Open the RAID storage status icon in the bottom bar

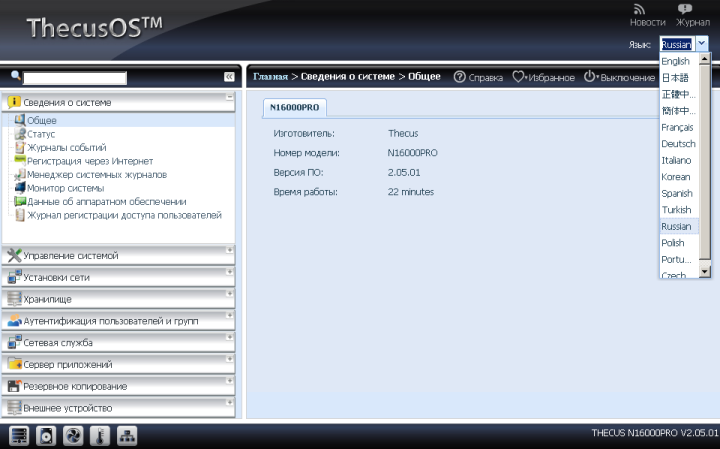coord(19,436)
